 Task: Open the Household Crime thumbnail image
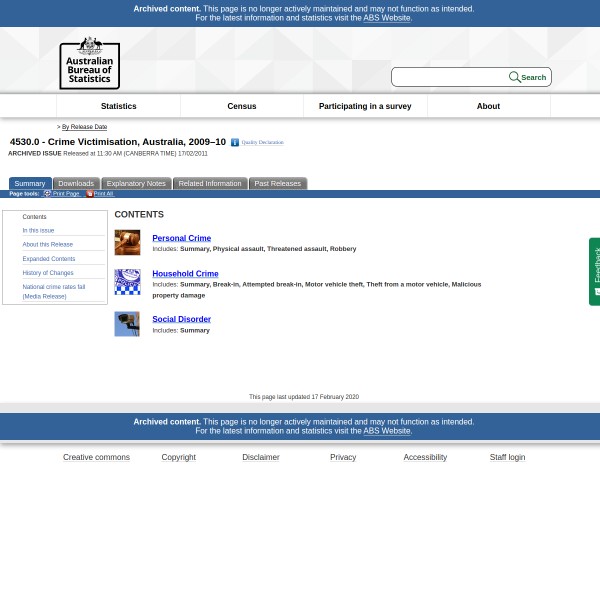(127, 282)
